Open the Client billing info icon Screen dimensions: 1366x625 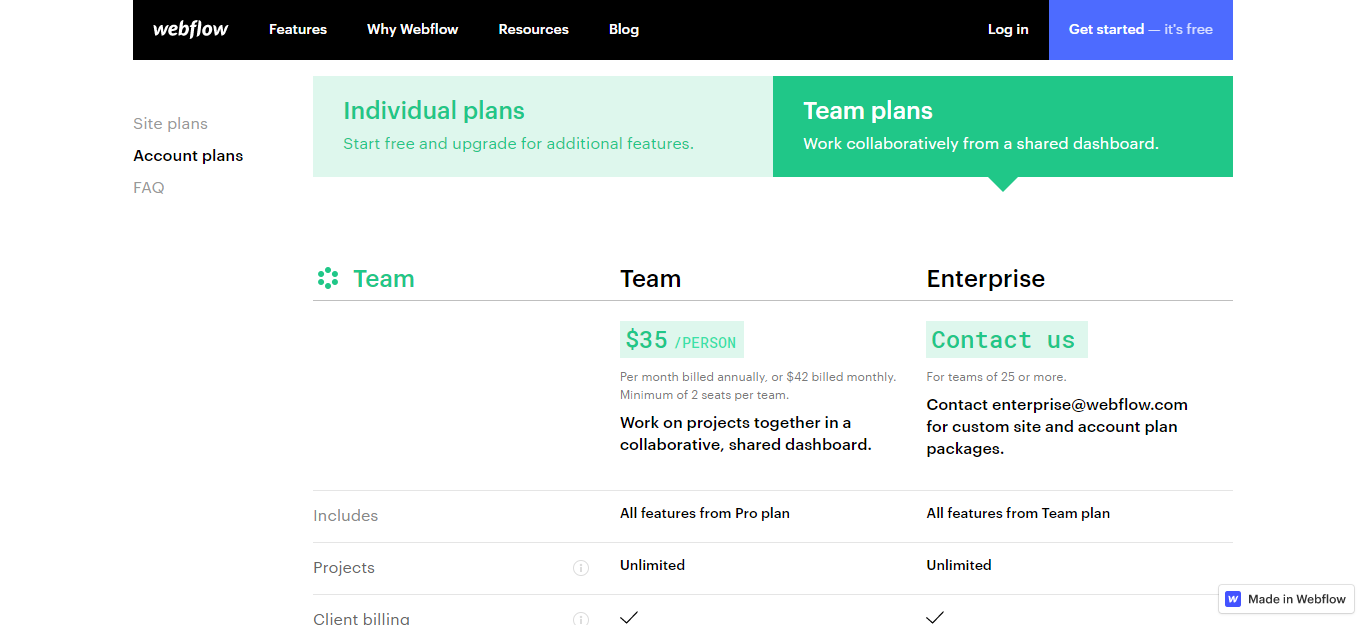coord(581,619)
